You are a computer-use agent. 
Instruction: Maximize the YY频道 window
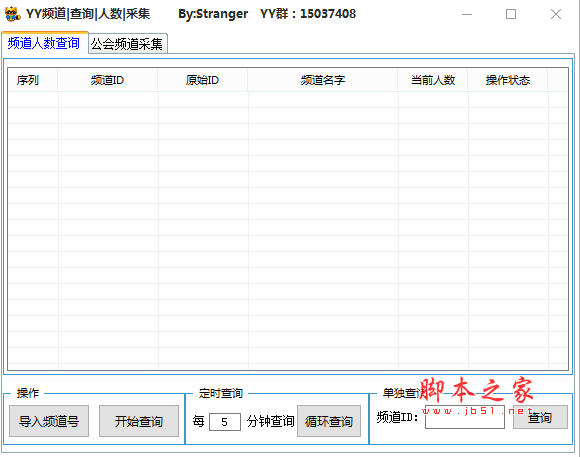pyautogui.click(x=511, y=14)
